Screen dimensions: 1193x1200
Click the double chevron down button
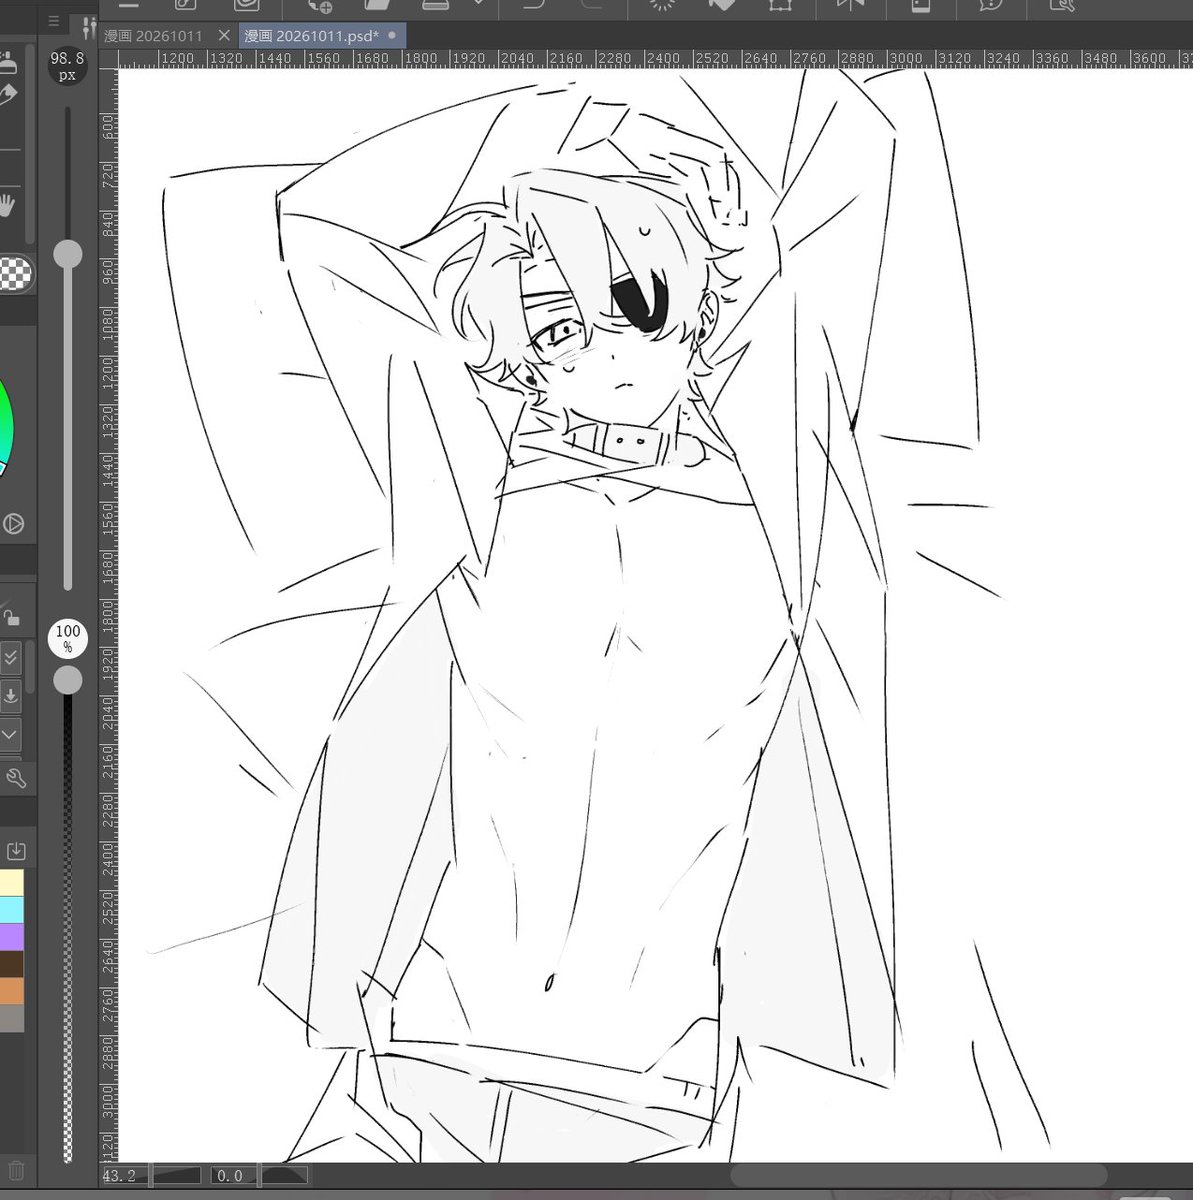point(10,658)
